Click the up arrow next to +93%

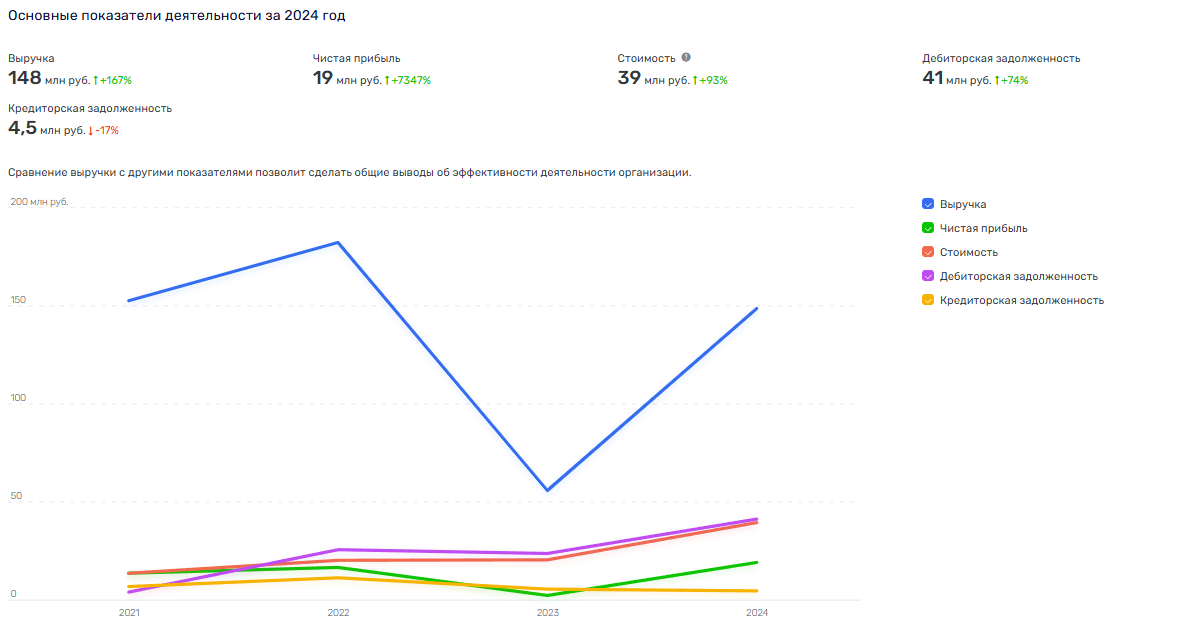pos(695,80)
